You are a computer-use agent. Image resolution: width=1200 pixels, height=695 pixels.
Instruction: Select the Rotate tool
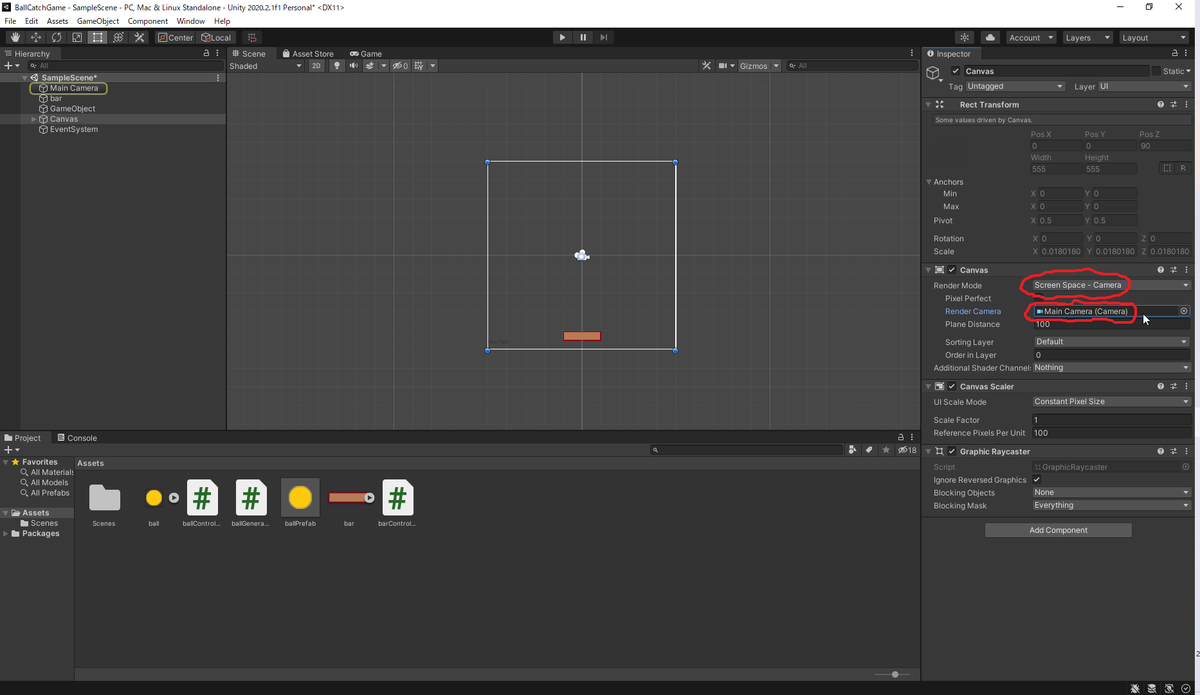56,37
